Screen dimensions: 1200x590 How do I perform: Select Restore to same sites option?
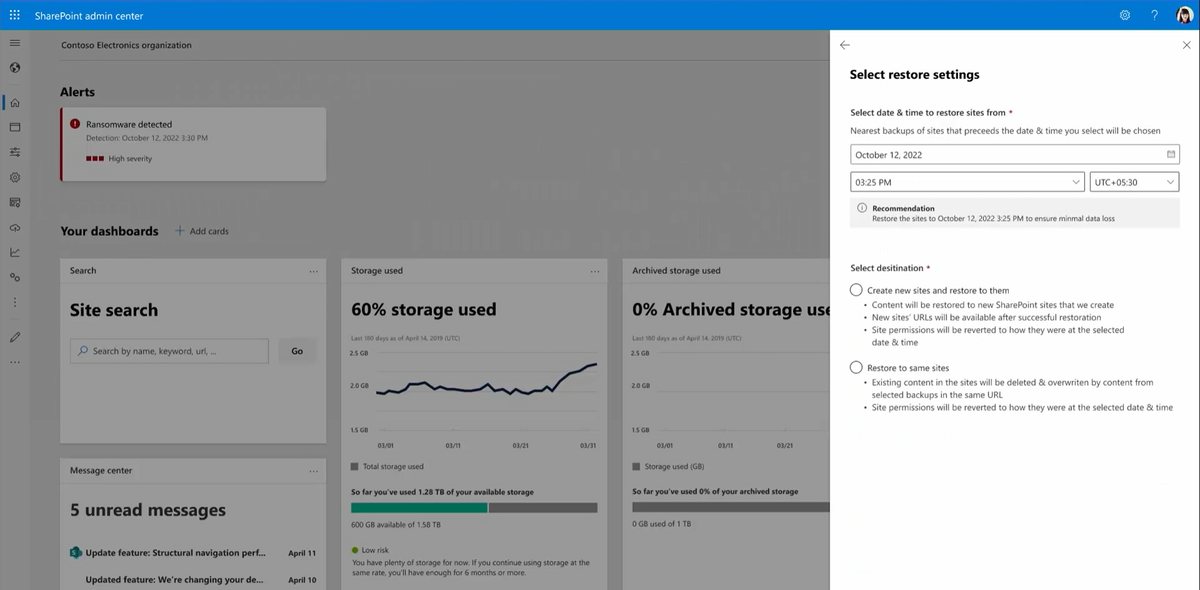856,368
